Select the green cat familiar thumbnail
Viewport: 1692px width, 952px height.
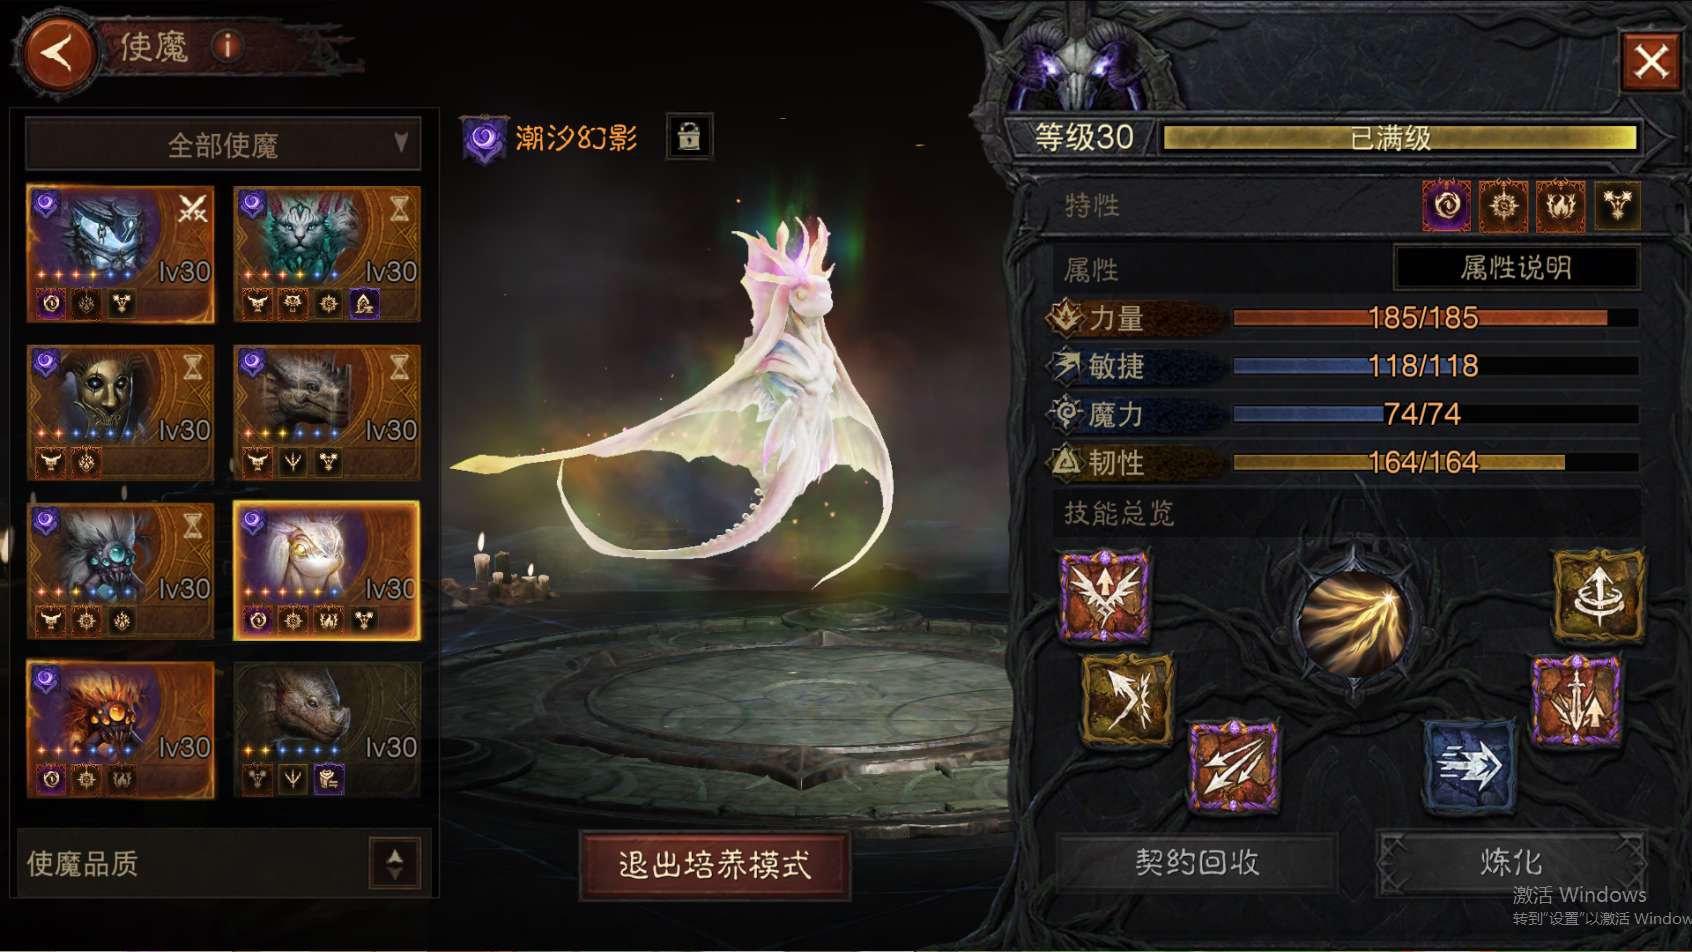[327, 254]
